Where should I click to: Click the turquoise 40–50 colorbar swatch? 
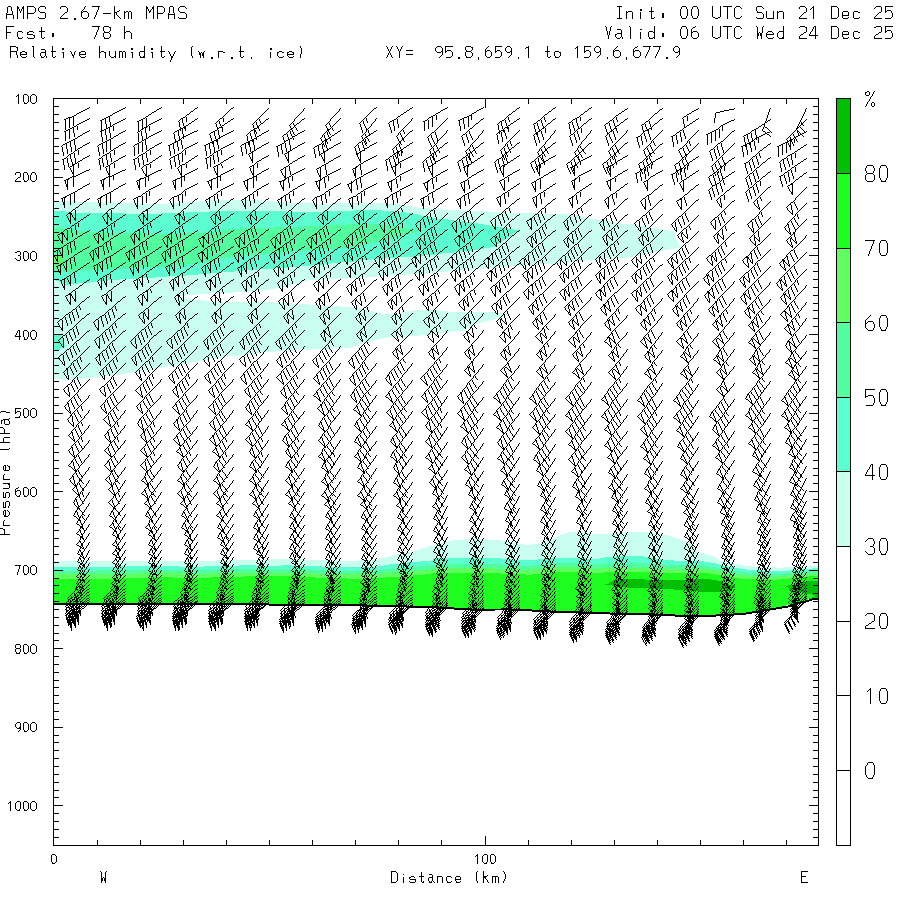(x=843, y=435)
